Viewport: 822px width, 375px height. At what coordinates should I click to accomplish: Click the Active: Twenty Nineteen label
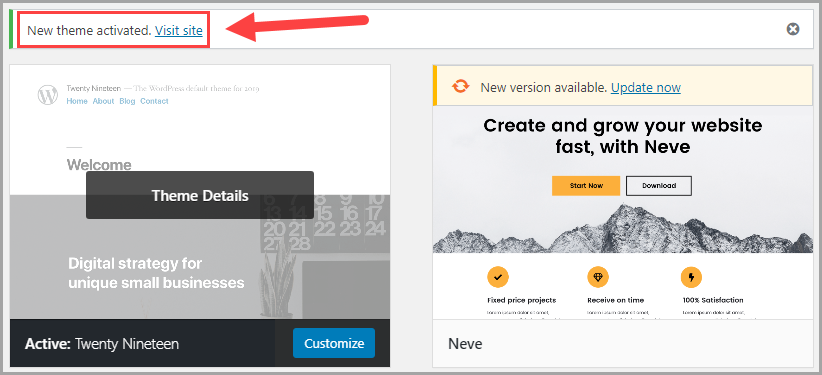click(x=102, y=344)
